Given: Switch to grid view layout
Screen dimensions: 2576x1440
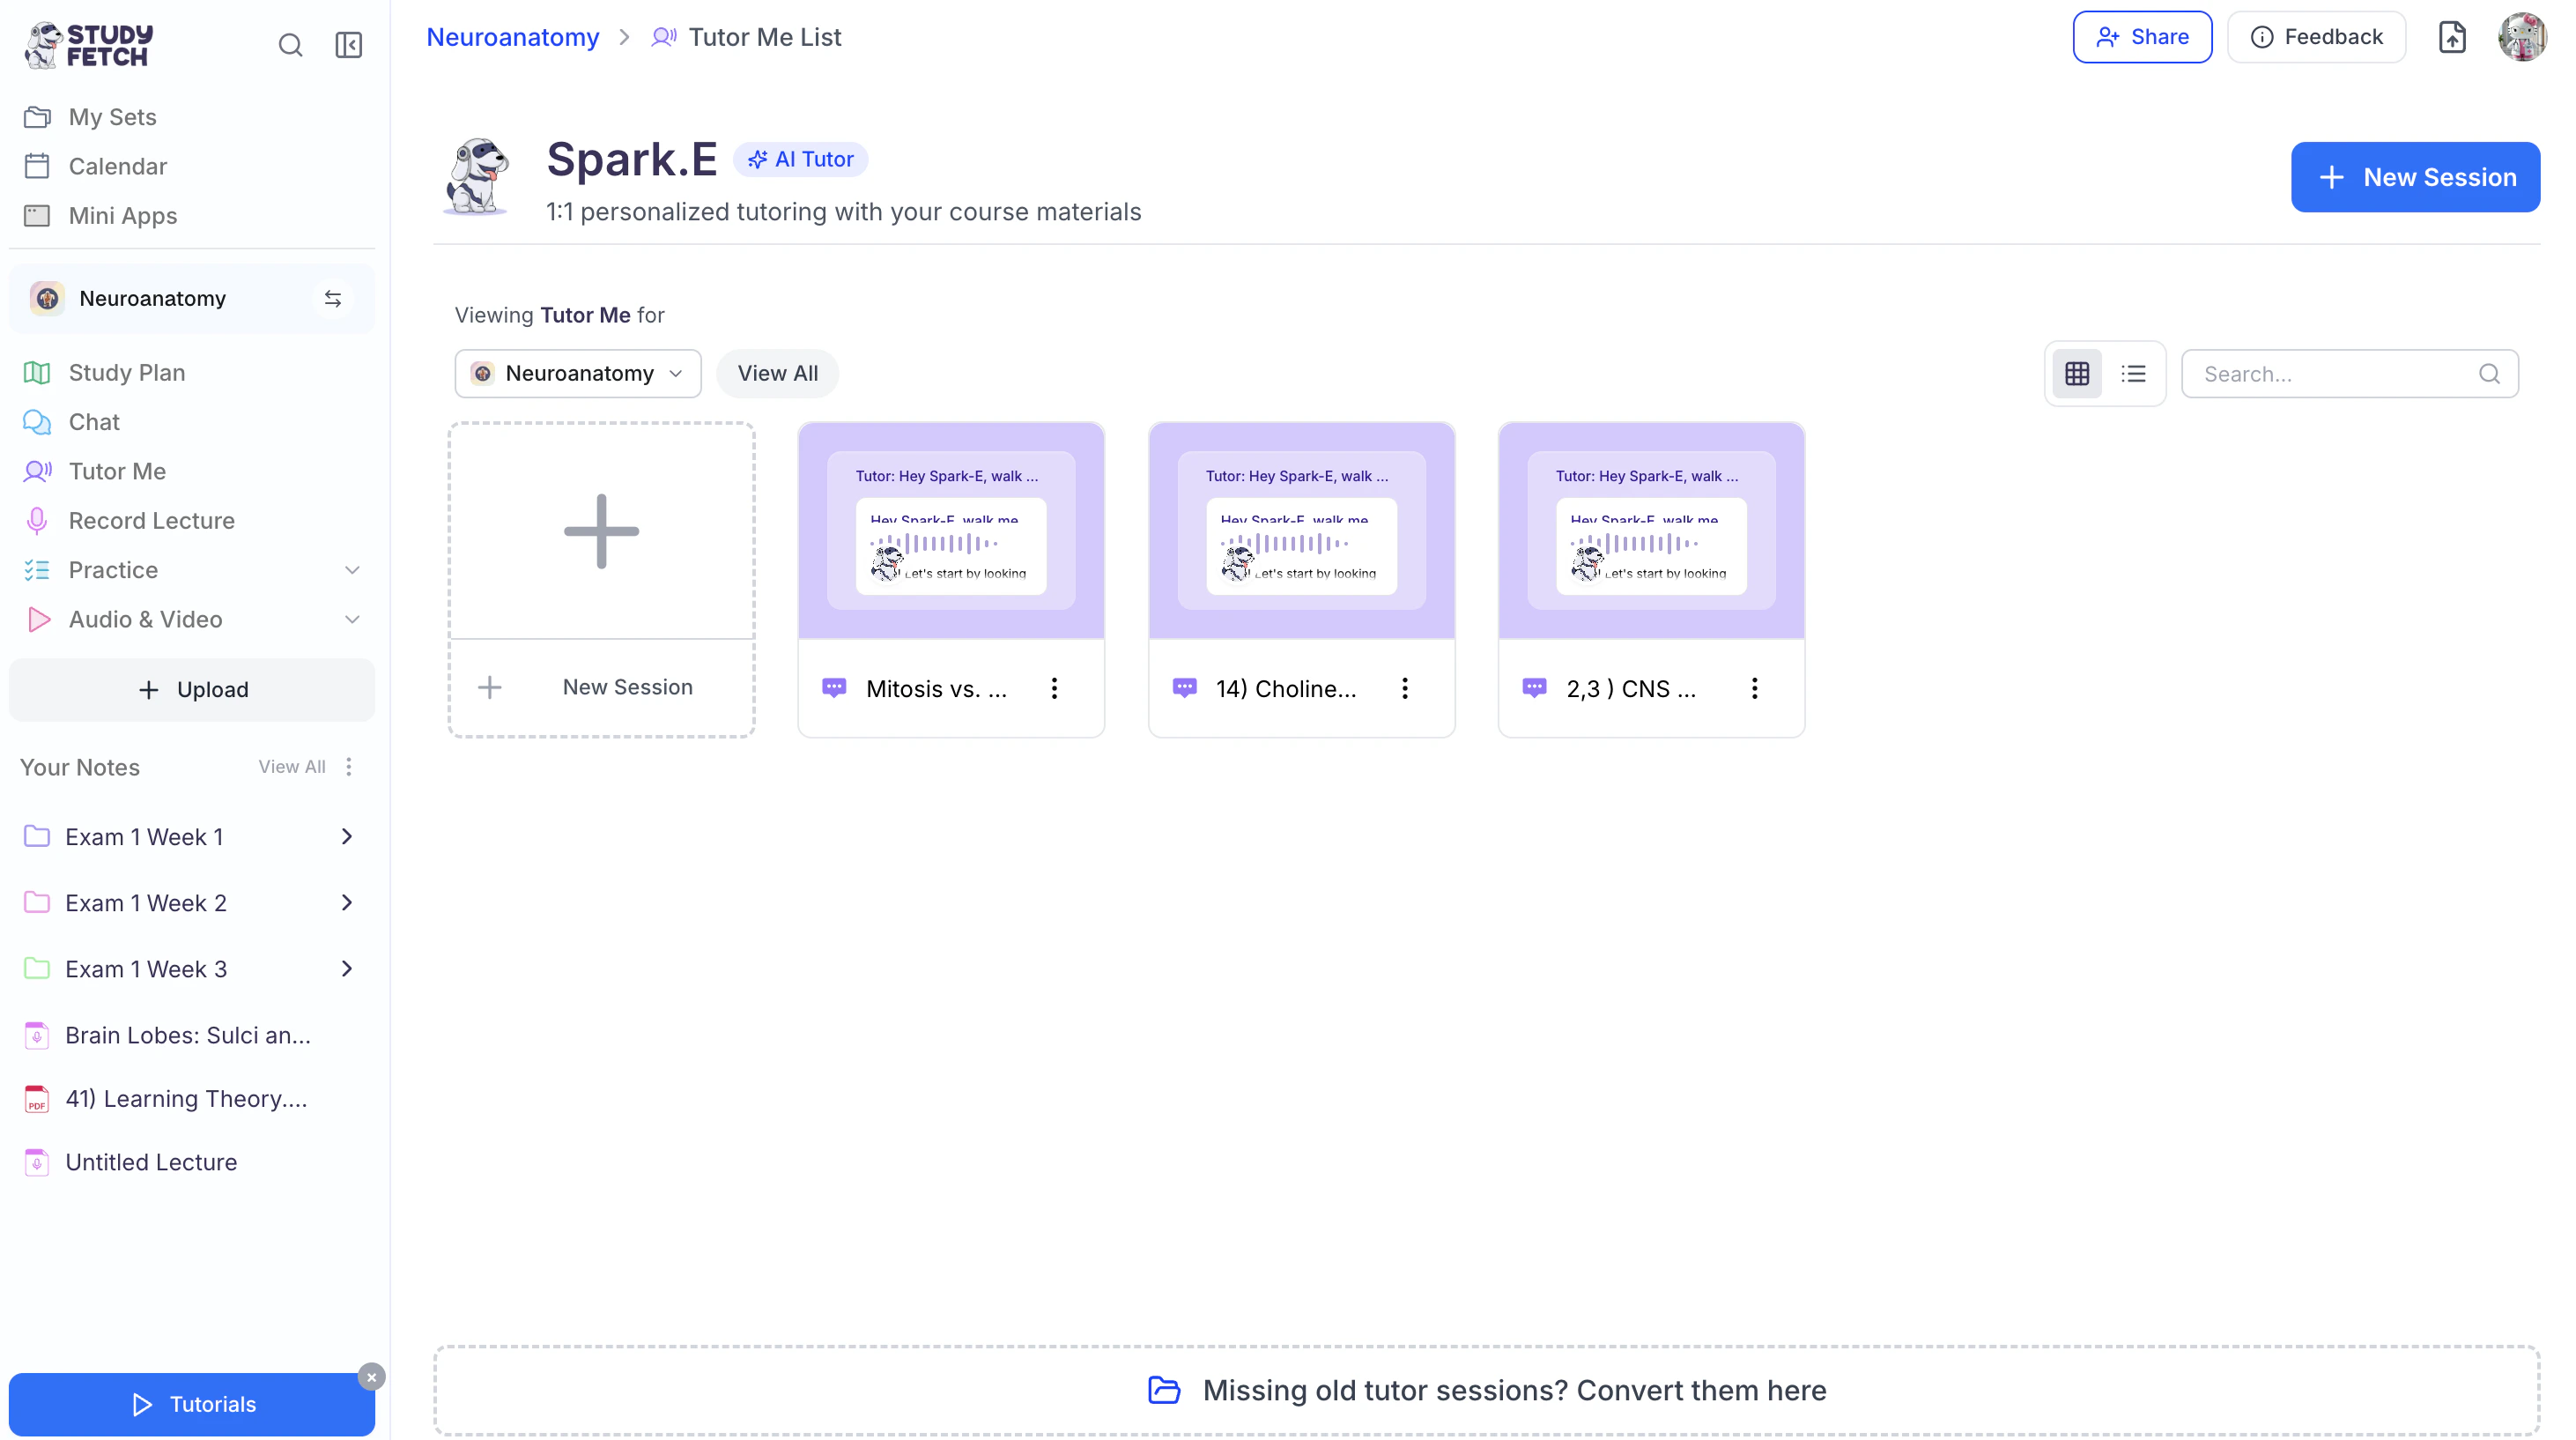Looking at the screenshot, I should [x=2077, y=374].
